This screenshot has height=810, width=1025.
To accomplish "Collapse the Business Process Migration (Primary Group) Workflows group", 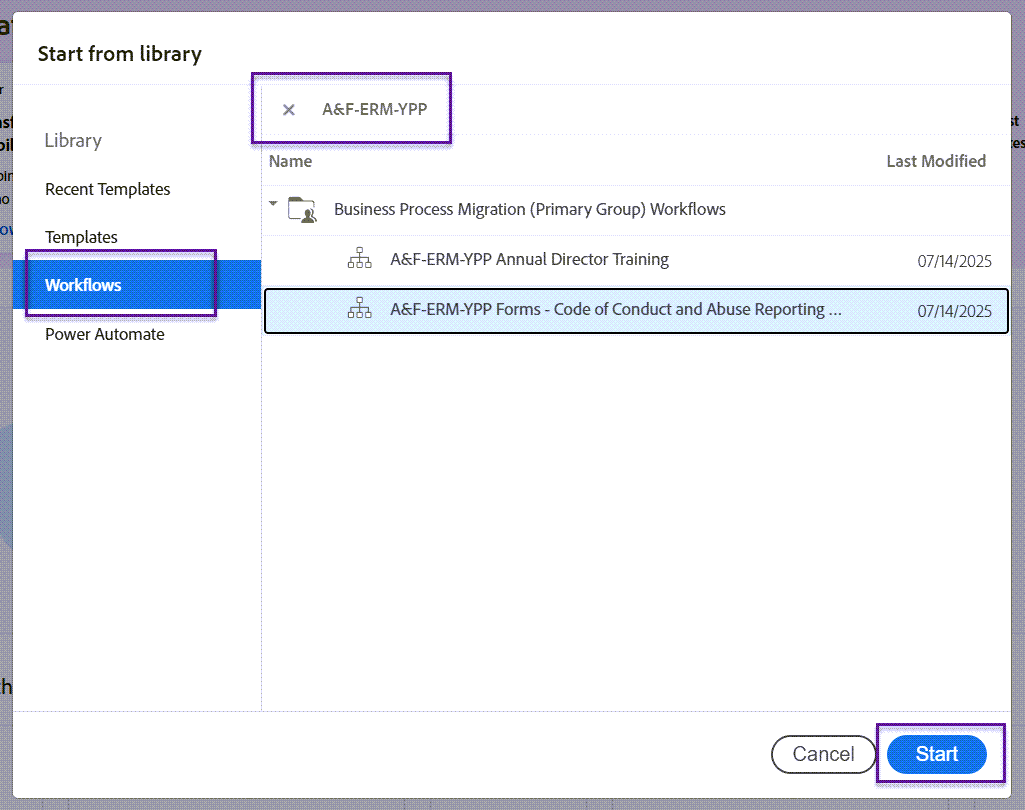I will coord(272,202).
